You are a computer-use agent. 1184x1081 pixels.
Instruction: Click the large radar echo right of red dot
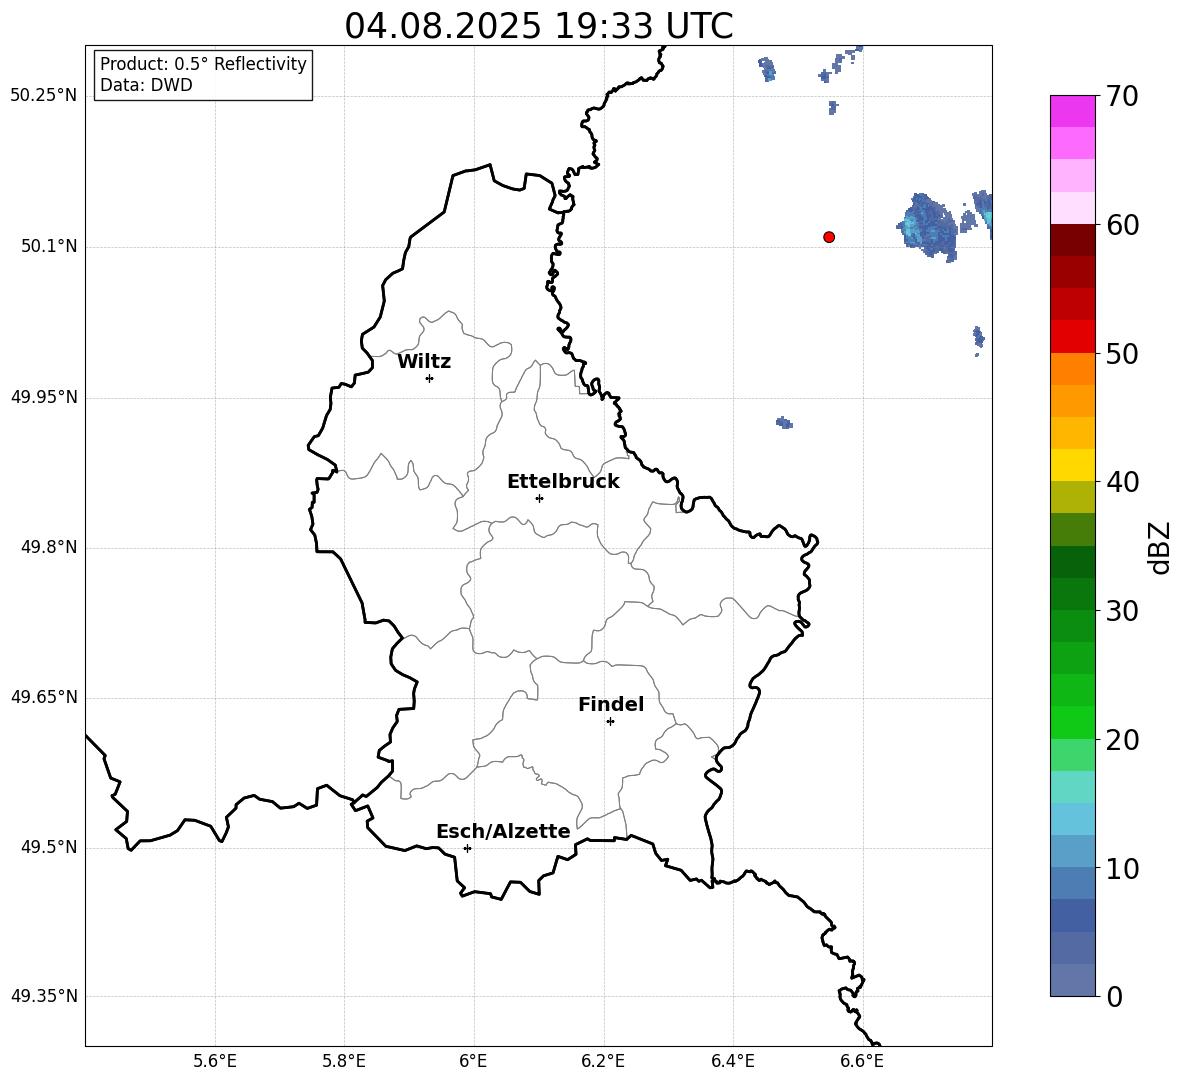click(927, 226)
